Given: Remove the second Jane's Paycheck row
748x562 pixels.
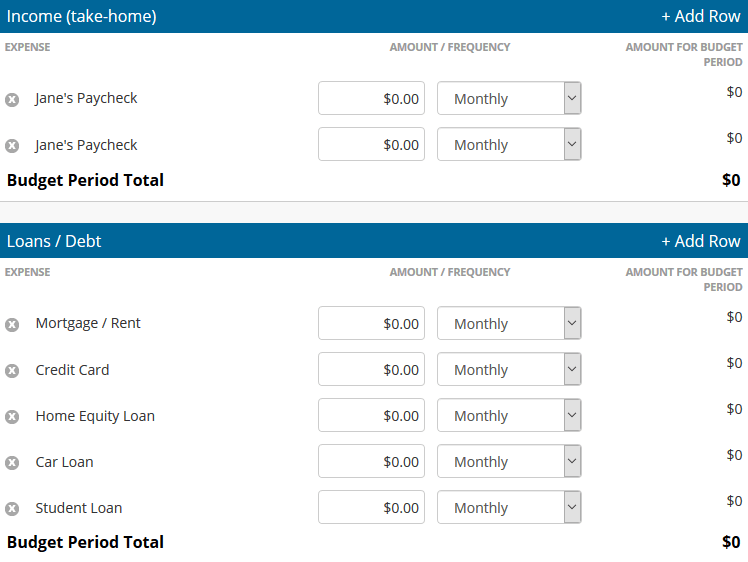Looking at the screenshot, I should (x=12, y=146).
